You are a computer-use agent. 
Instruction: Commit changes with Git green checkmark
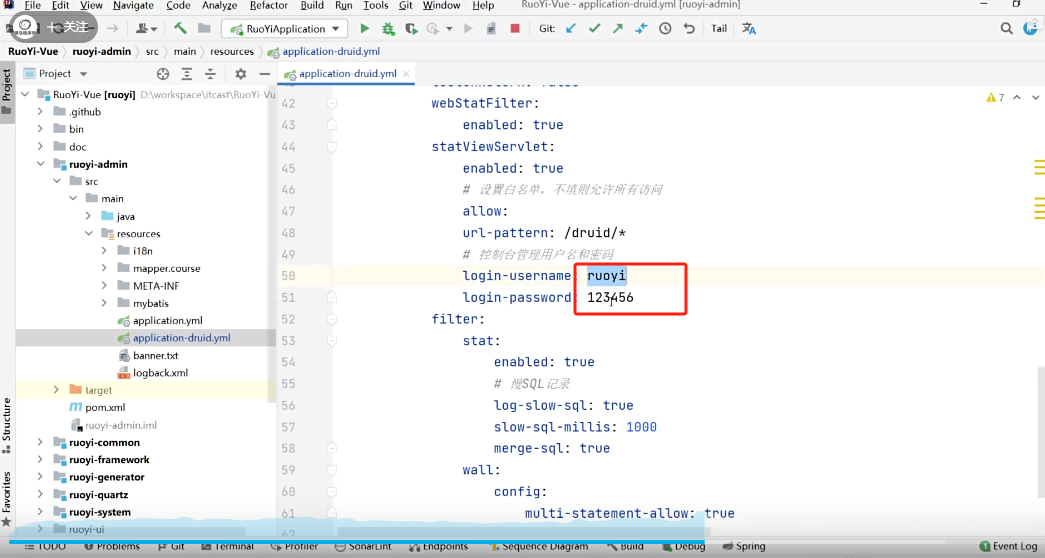point(594,29)
